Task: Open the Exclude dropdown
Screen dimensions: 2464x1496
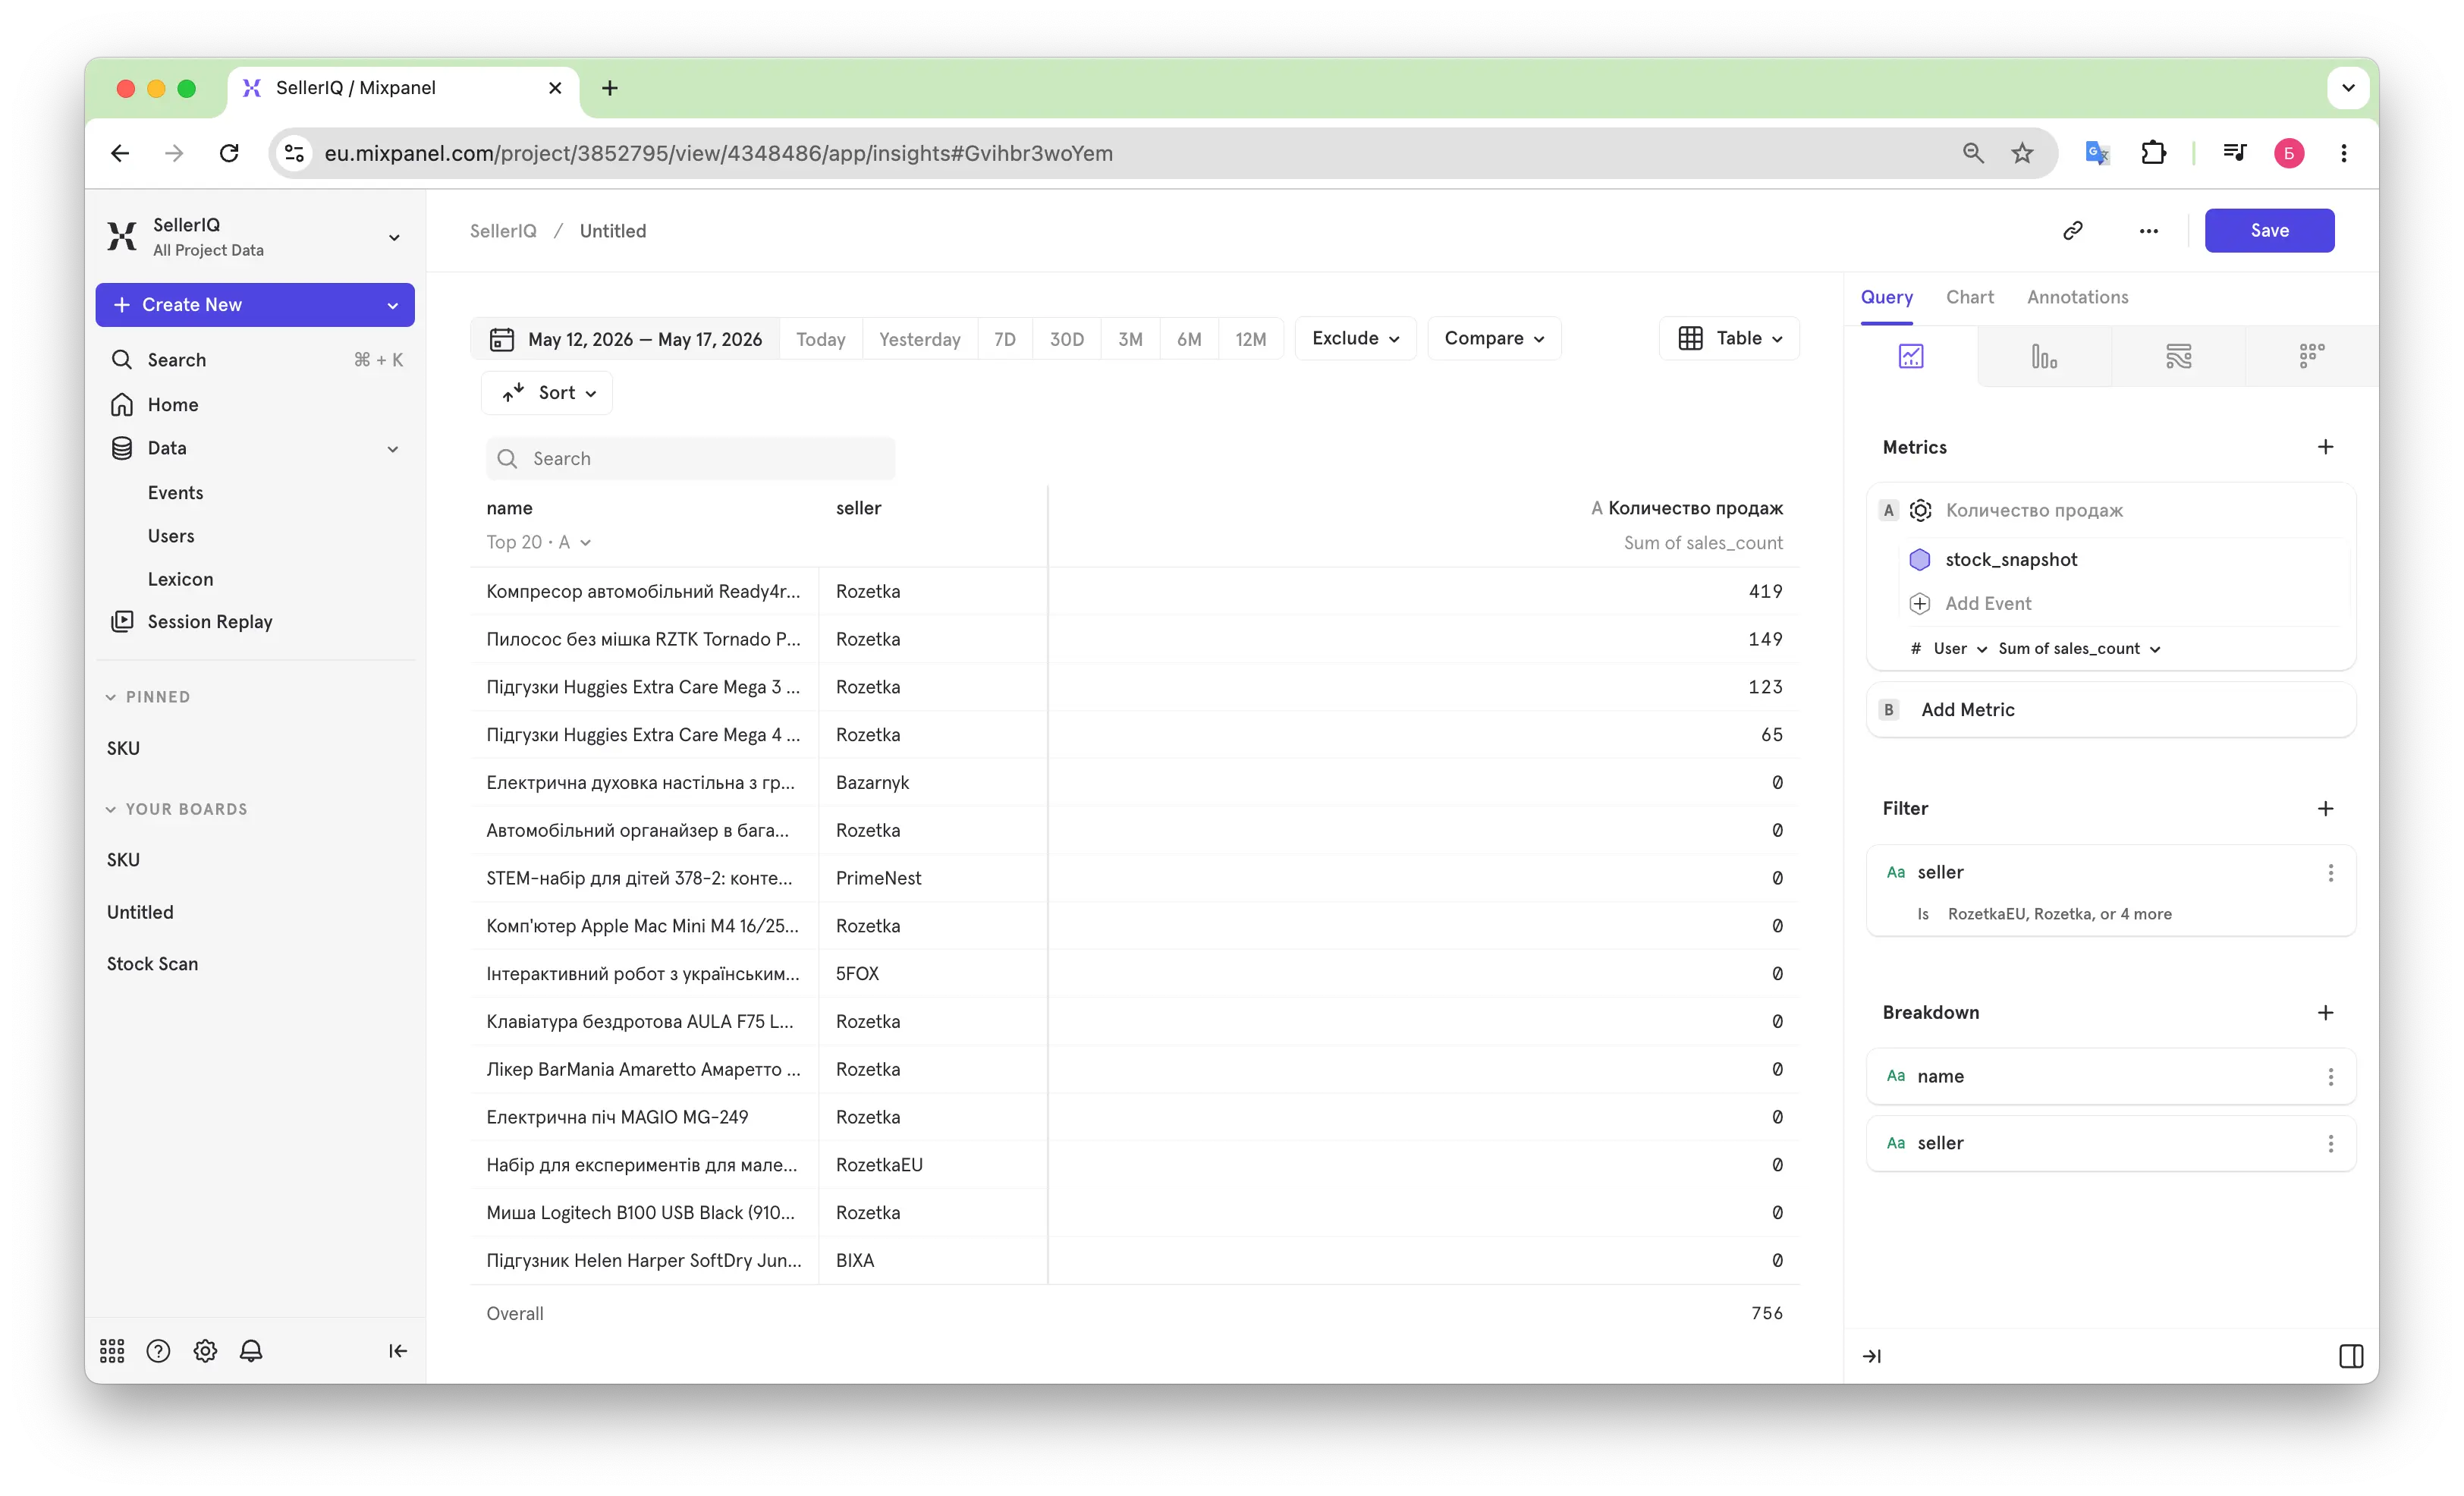Action: click(1355, 339)
